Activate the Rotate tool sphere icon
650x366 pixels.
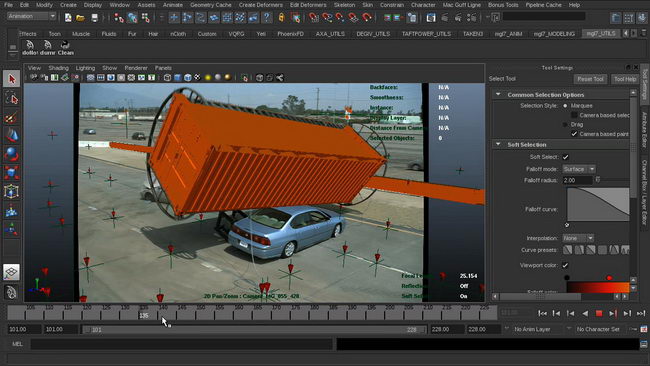pos(12,154)
